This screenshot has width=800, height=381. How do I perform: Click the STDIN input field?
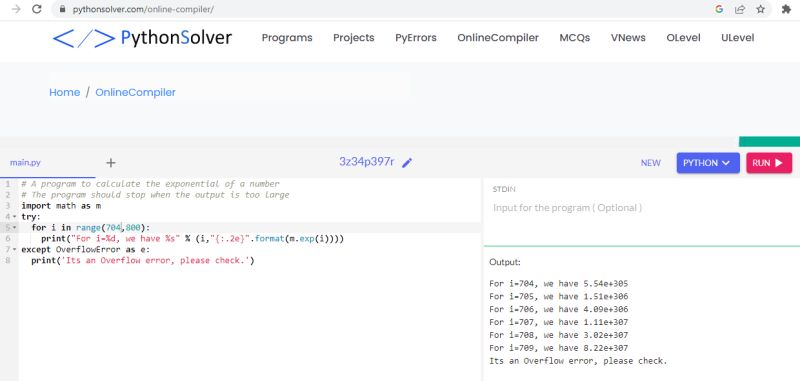(641, 208)
